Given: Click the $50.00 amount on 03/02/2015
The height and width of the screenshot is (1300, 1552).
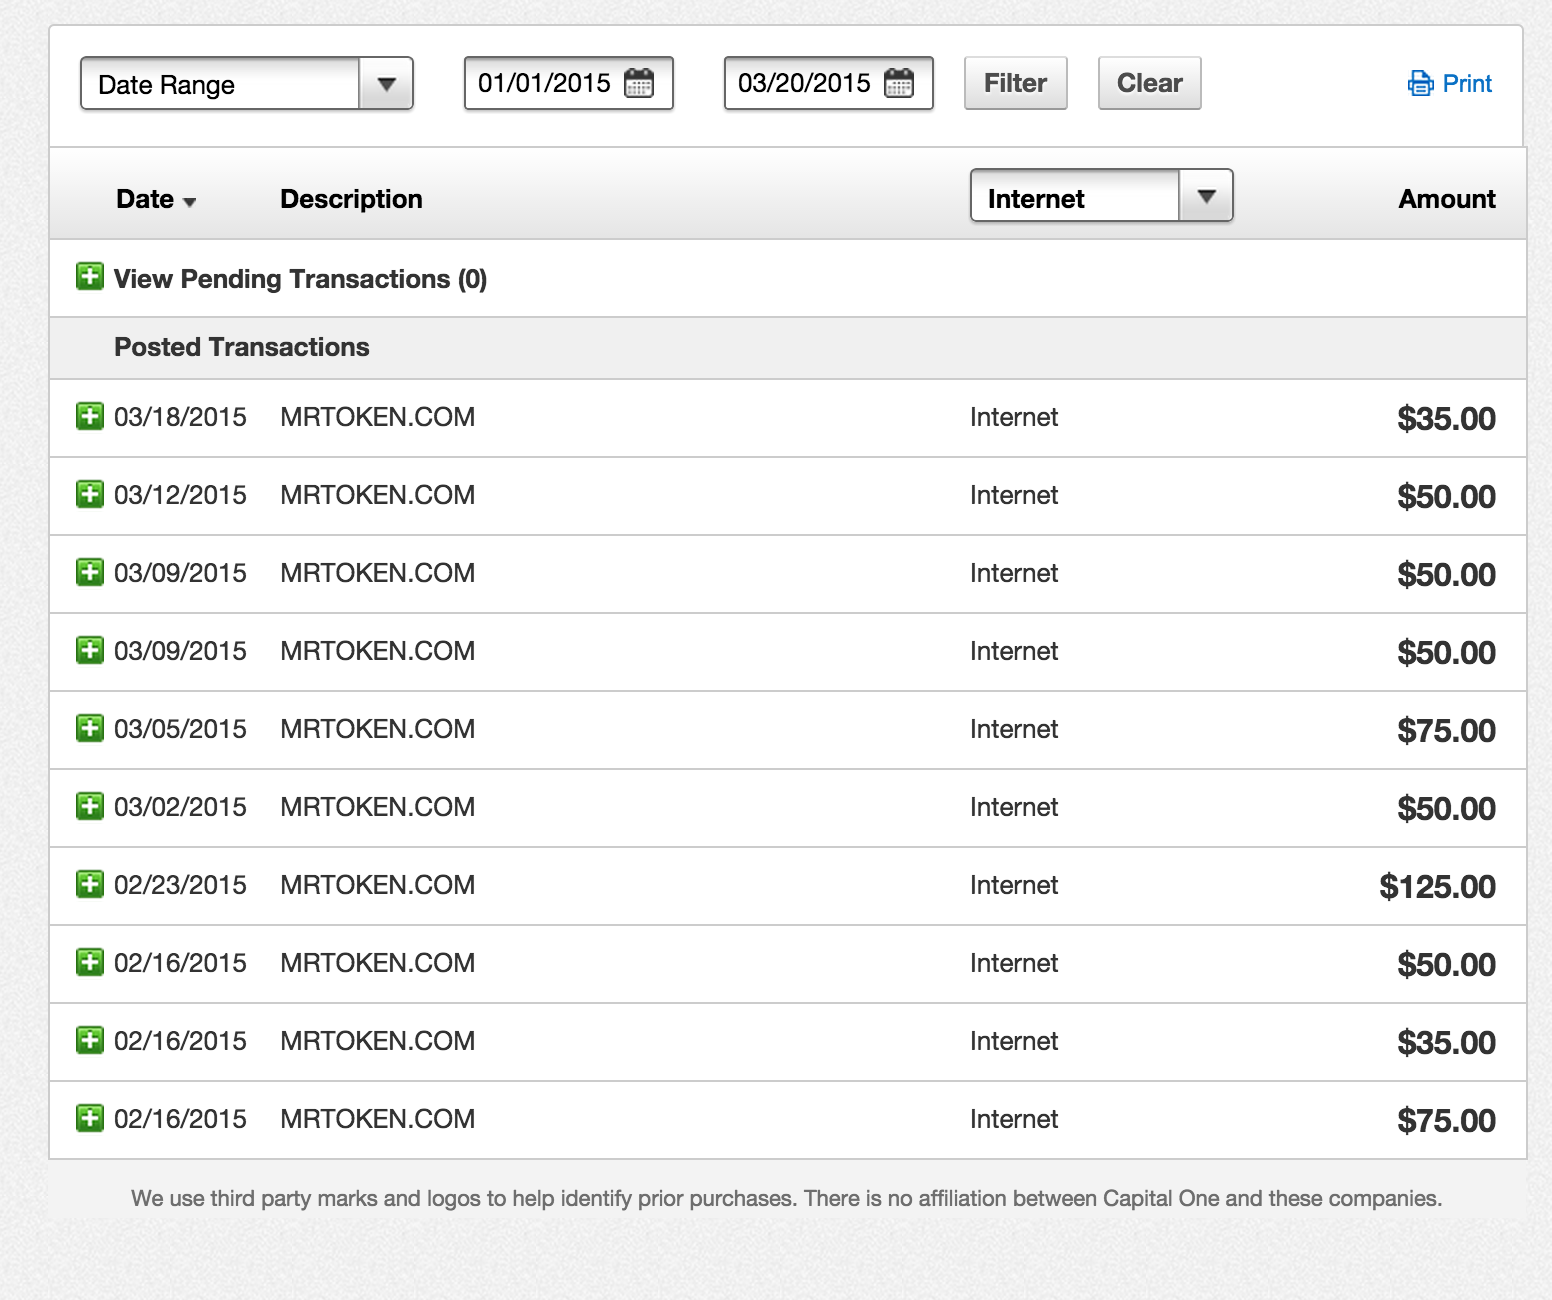Looking at the screenshot, I should [1446, 808].
